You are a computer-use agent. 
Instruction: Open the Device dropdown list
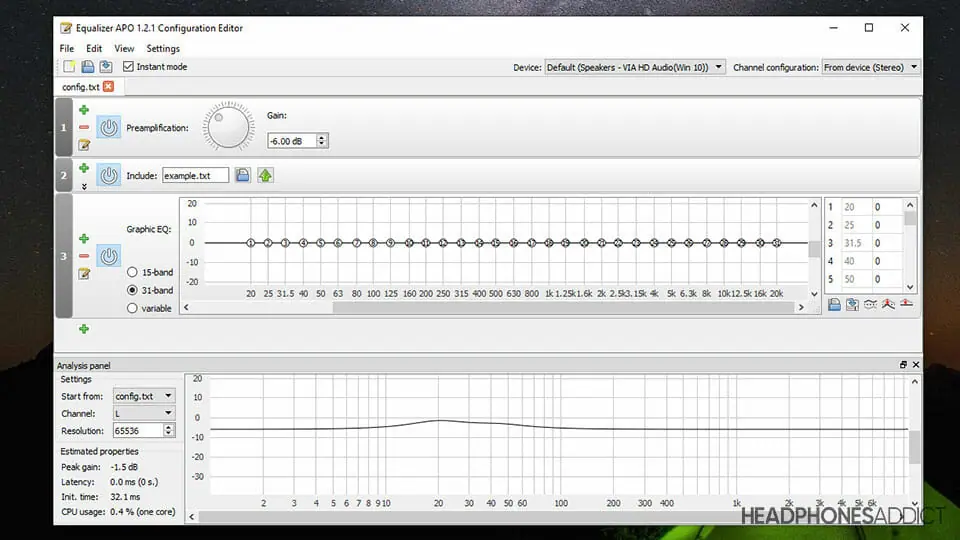[634, 67]
